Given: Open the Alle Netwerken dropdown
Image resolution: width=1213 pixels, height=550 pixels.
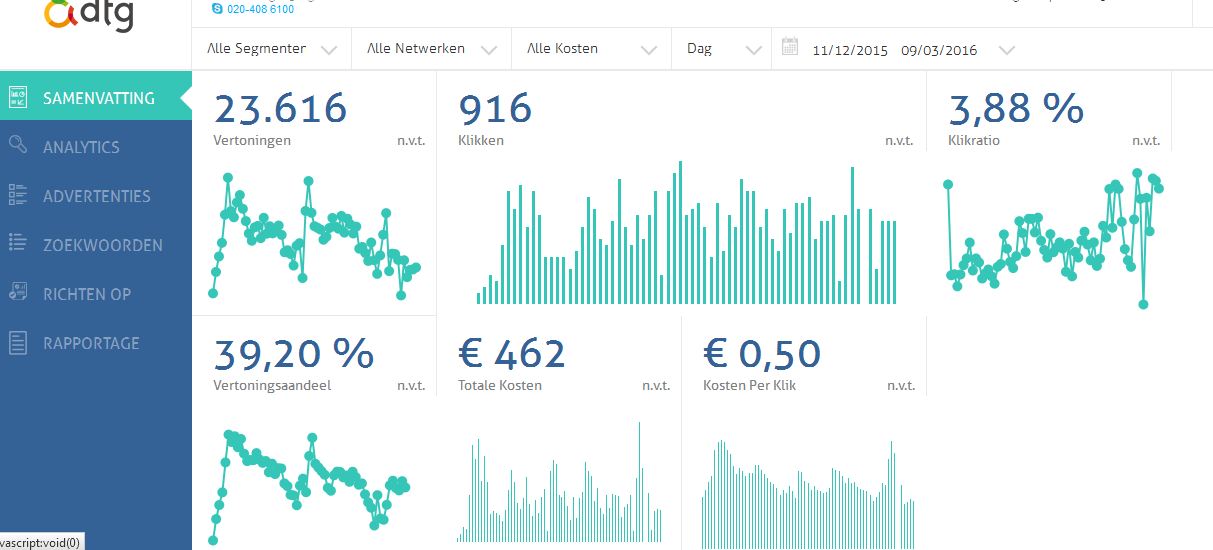Looking at the screenshot, I should (x=432, y=49).
